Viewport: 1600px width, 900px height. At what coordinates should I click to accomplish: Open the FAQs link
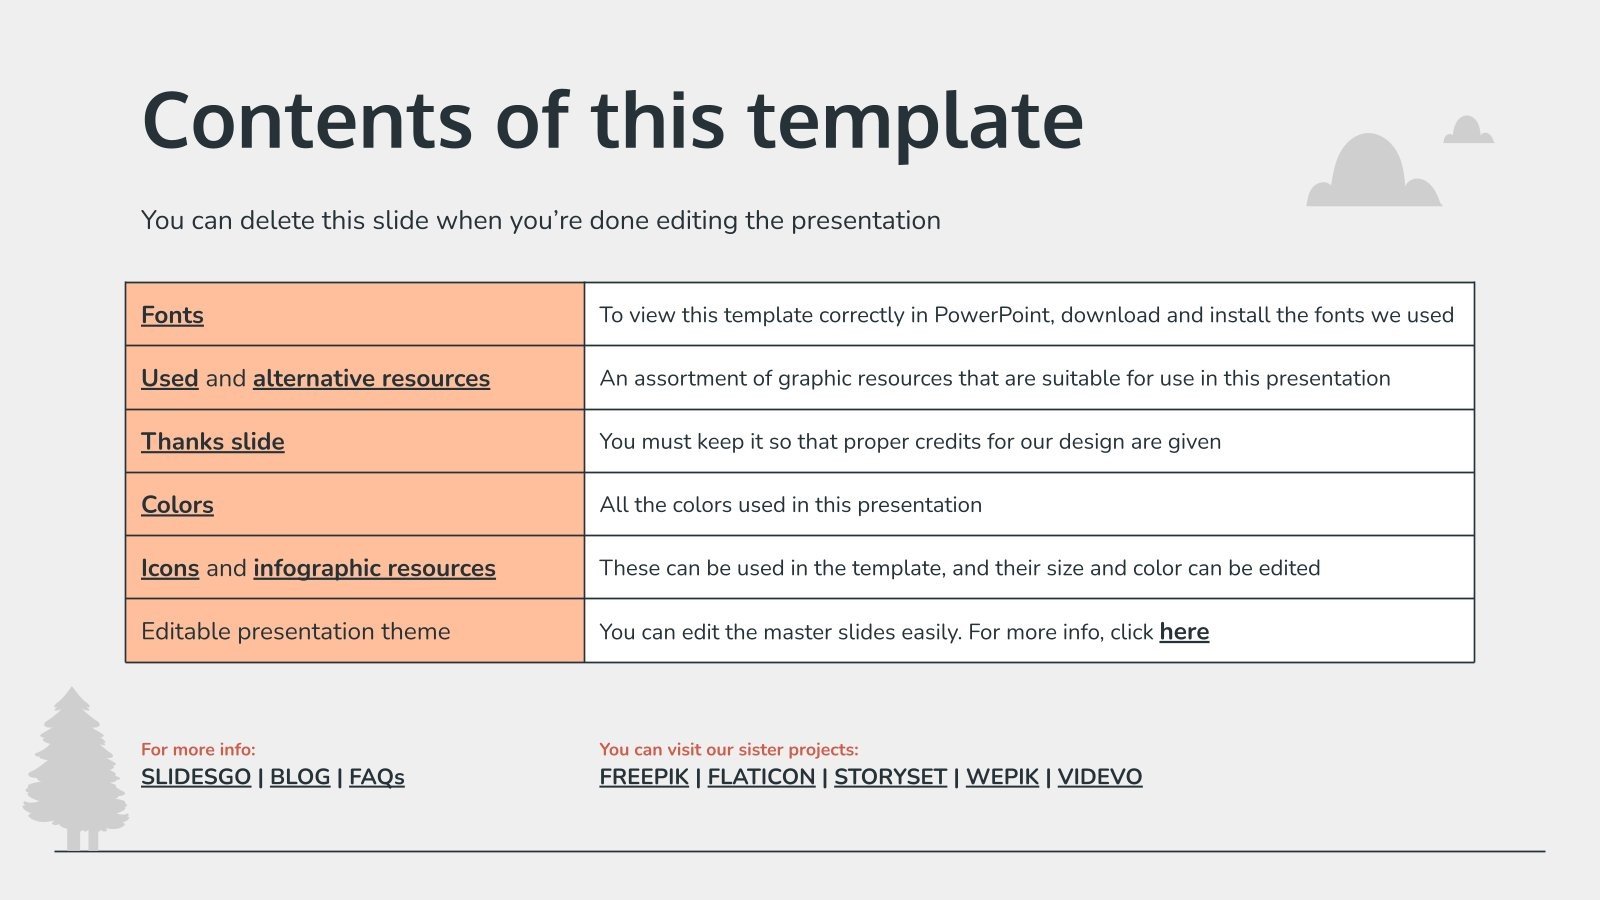(x=377, y=777)
